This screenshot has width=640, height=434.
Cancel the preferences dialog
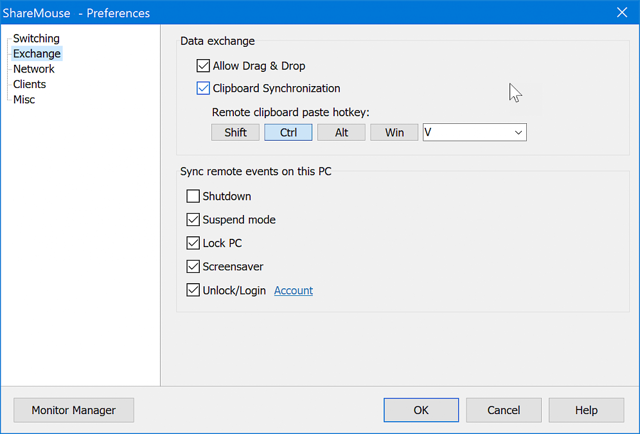504,410
